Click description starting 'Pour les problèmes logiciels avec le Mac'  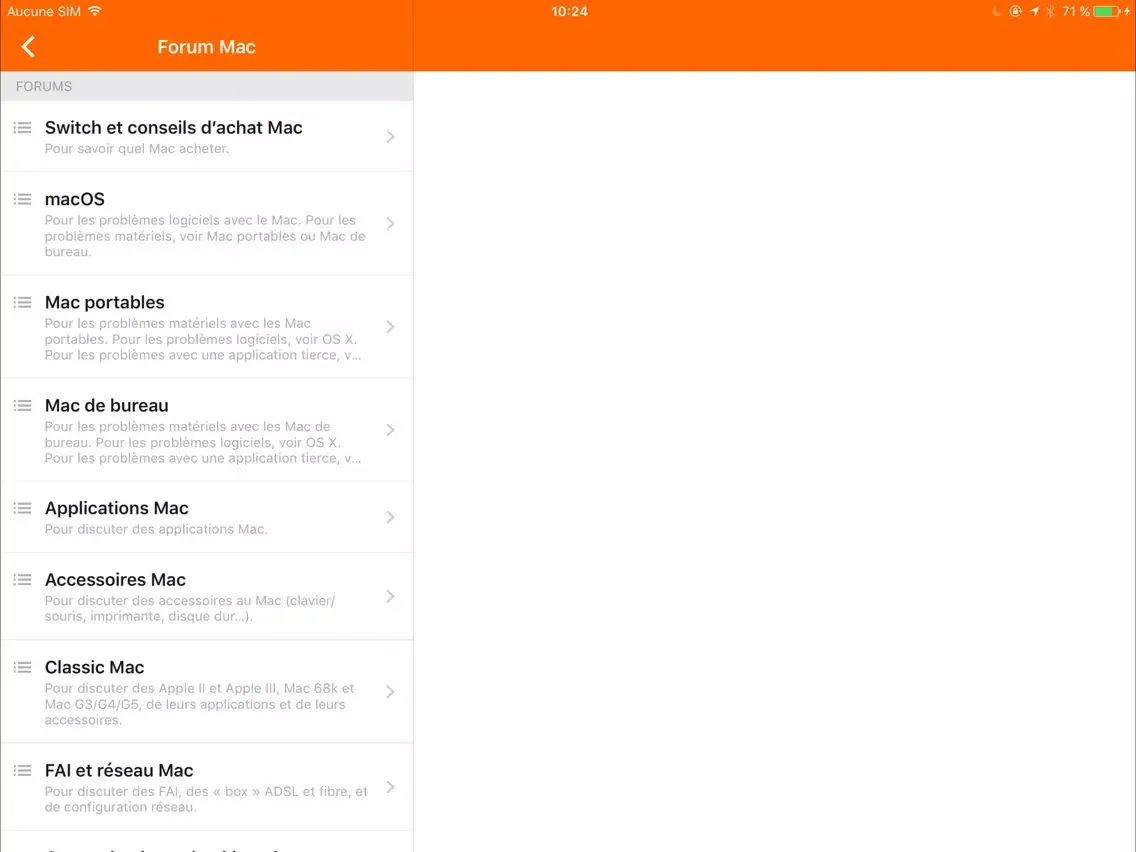205,236
